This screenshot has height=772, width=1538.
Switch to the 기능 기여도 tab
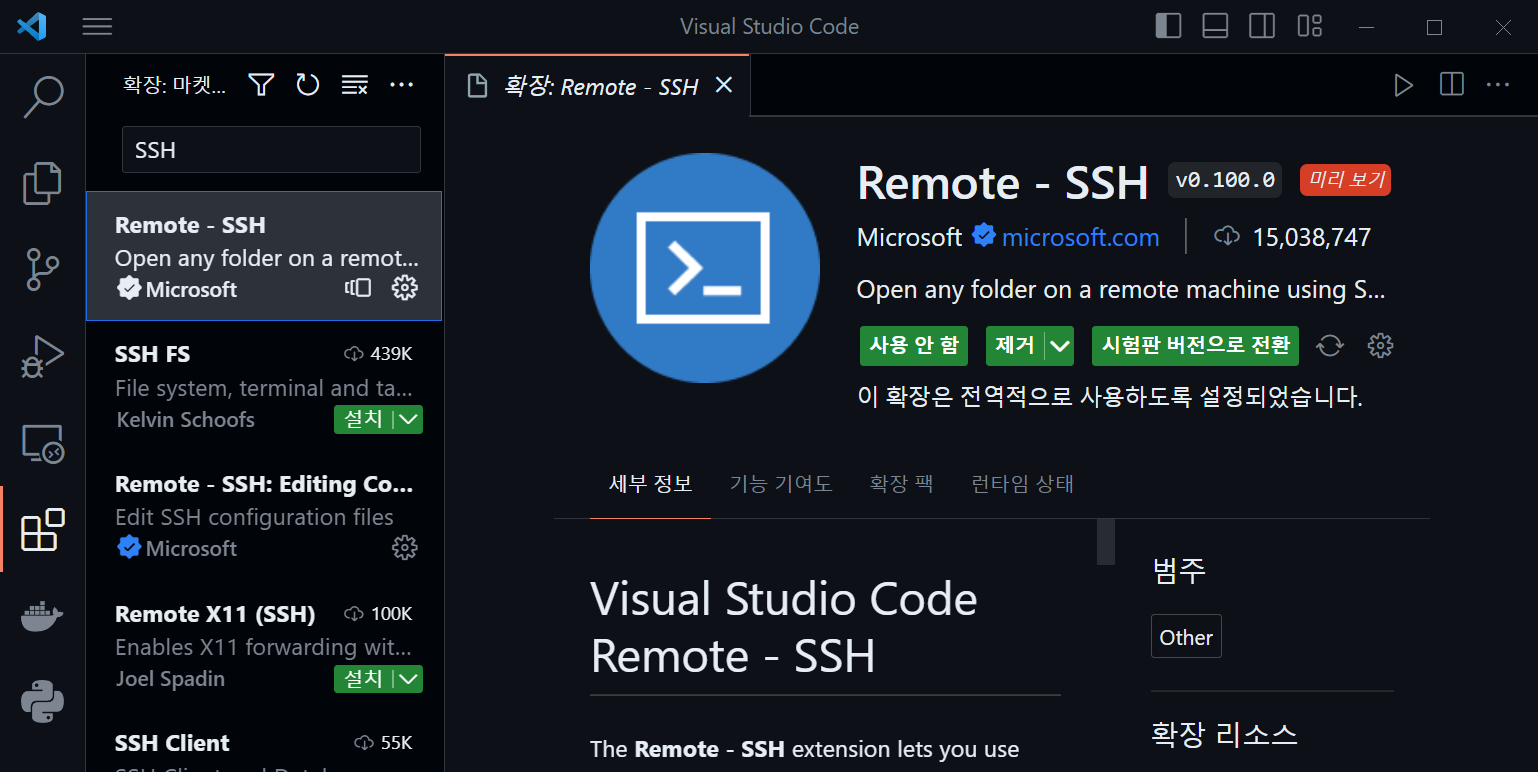(x=781, y=484)
